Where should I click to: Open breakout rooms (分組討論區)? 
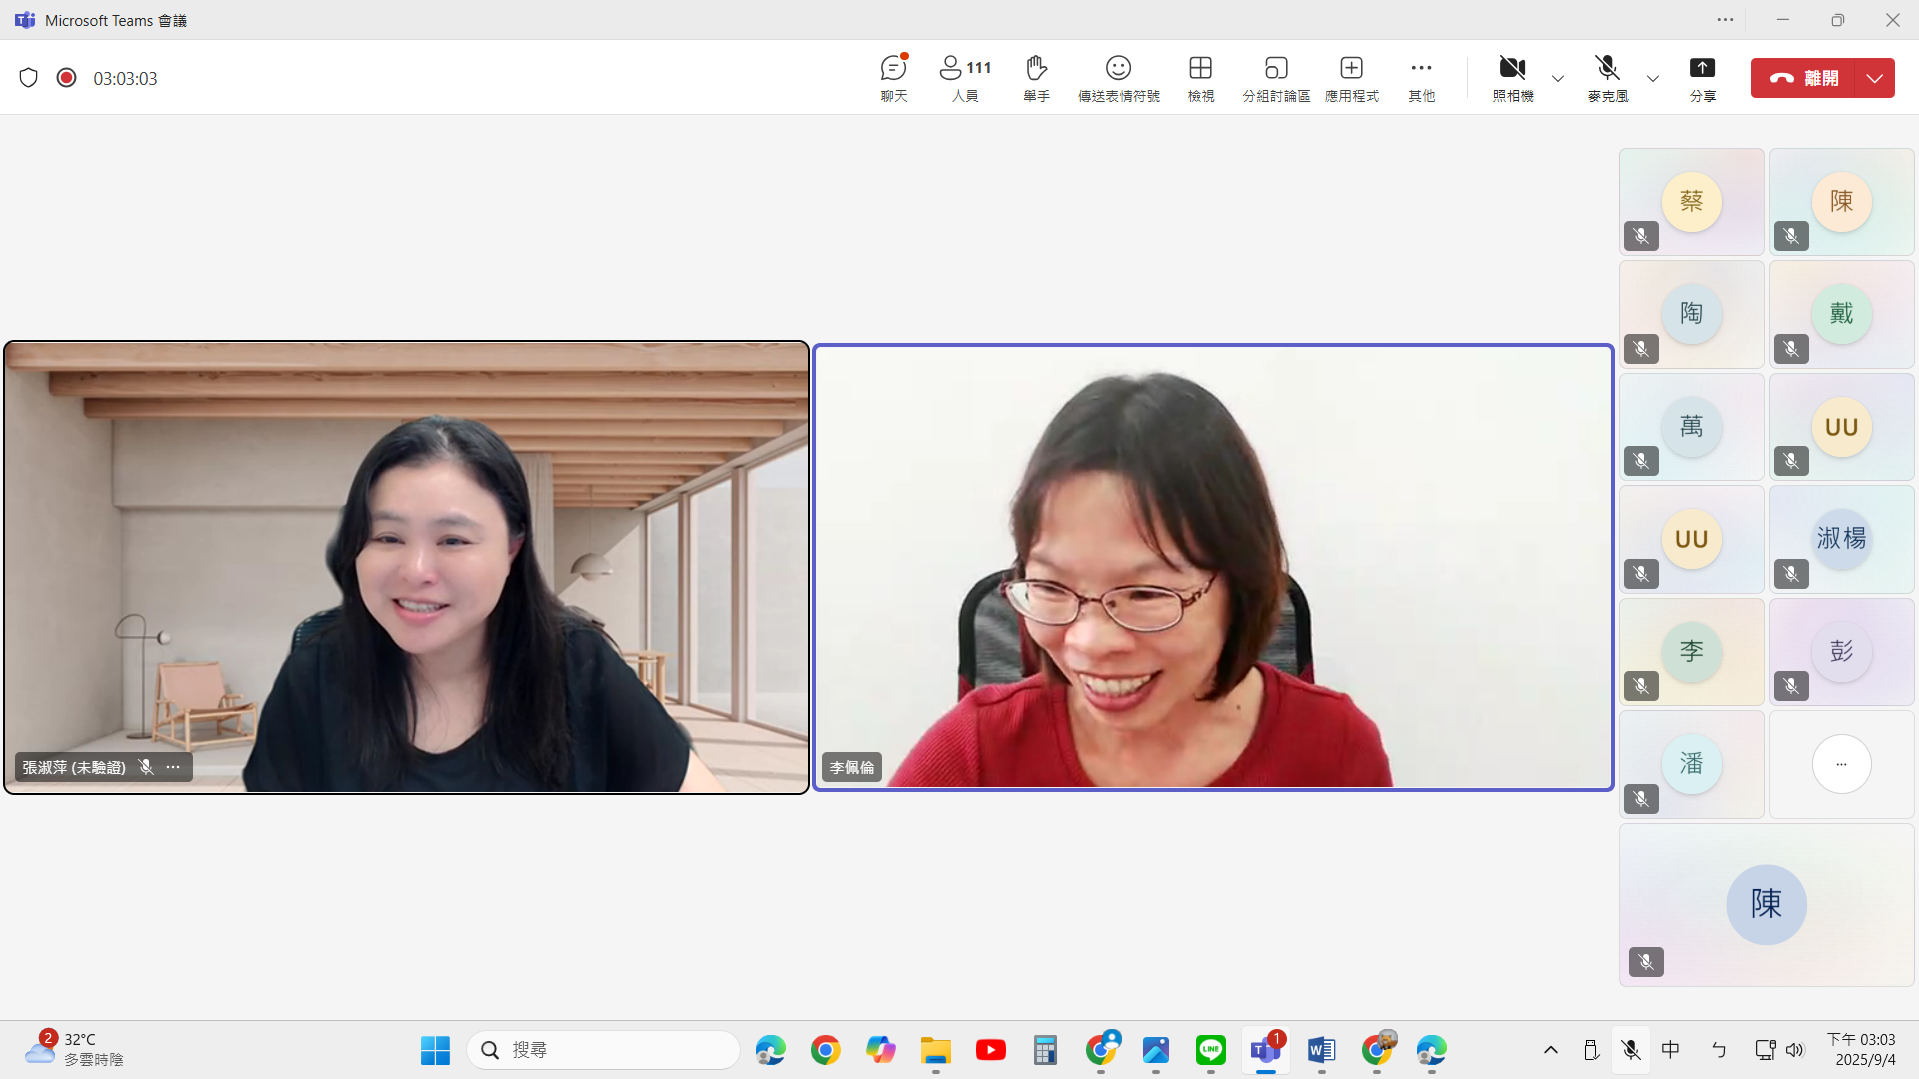click(x=1275, y=78)
